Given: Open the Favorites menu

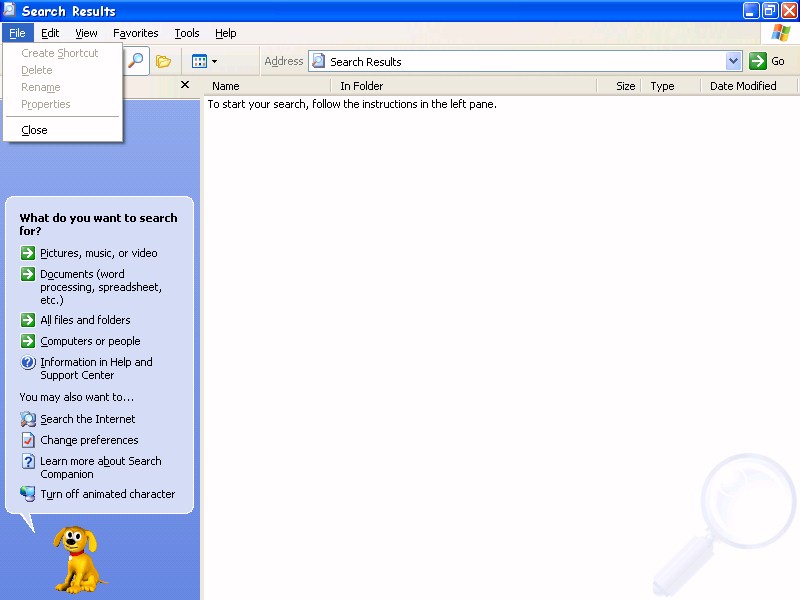Looking at the screenshot, I should (x=136, y=33).
